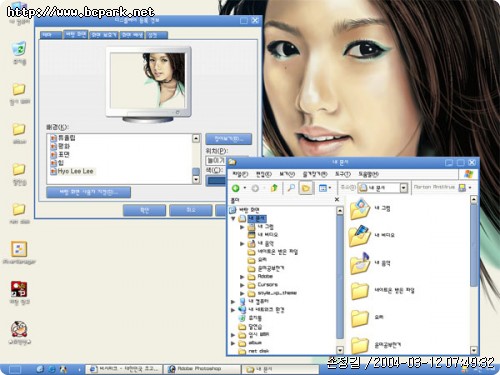Open the Help (H) menu in Explorer
The width and height of the screenshot is (500, 375).
[x=368, y=174]
